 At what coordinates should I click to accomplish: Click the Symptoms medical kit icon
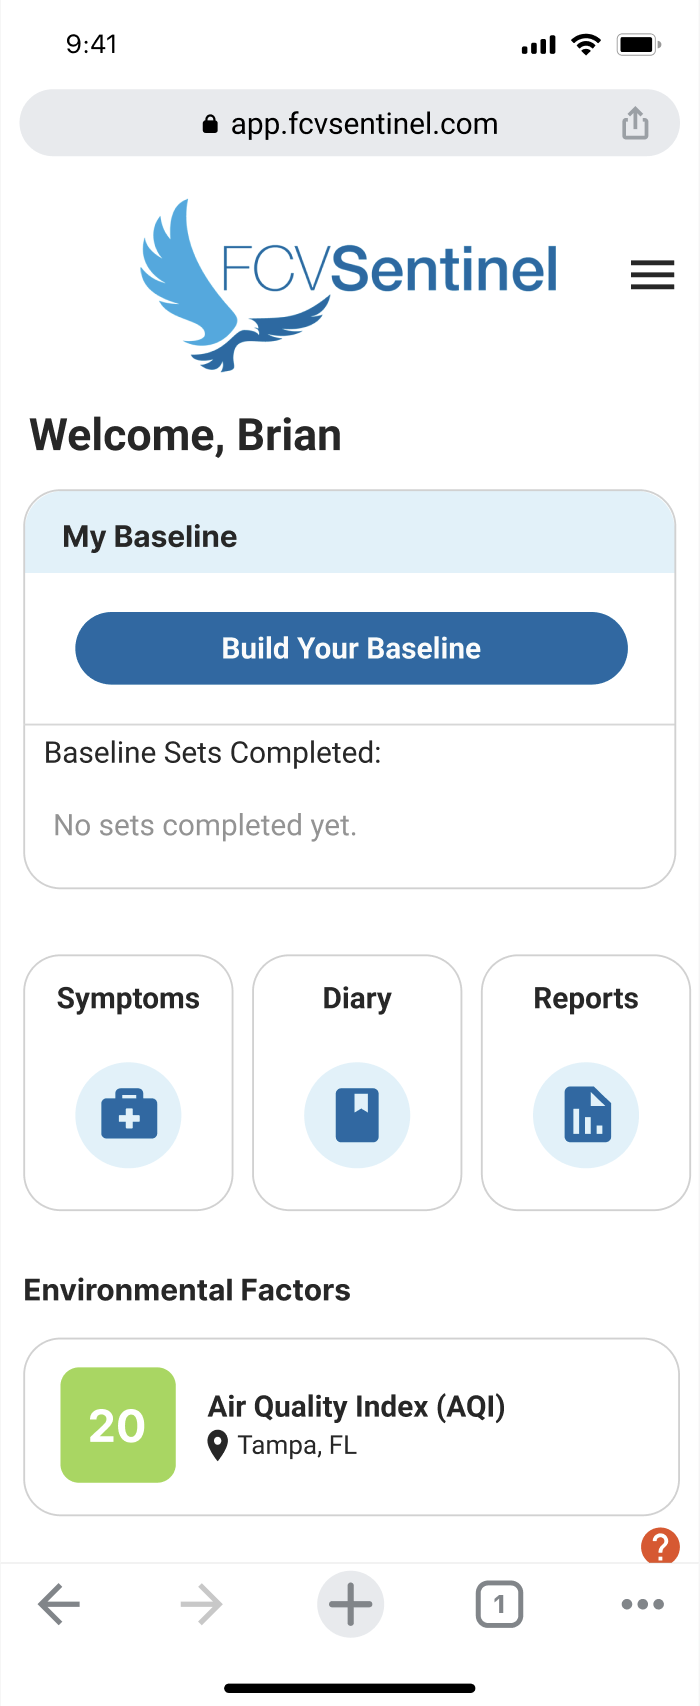coord(129,1115)
